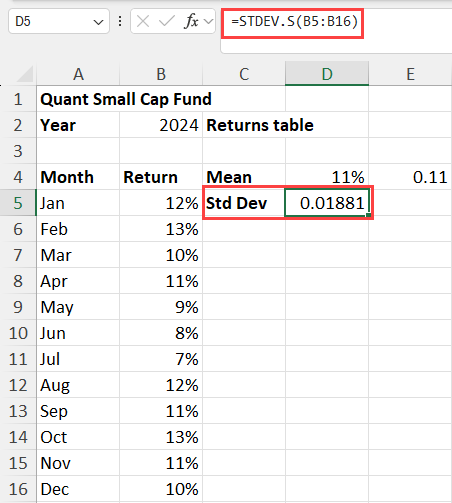Click the Sep month cell

click(78, 411)
